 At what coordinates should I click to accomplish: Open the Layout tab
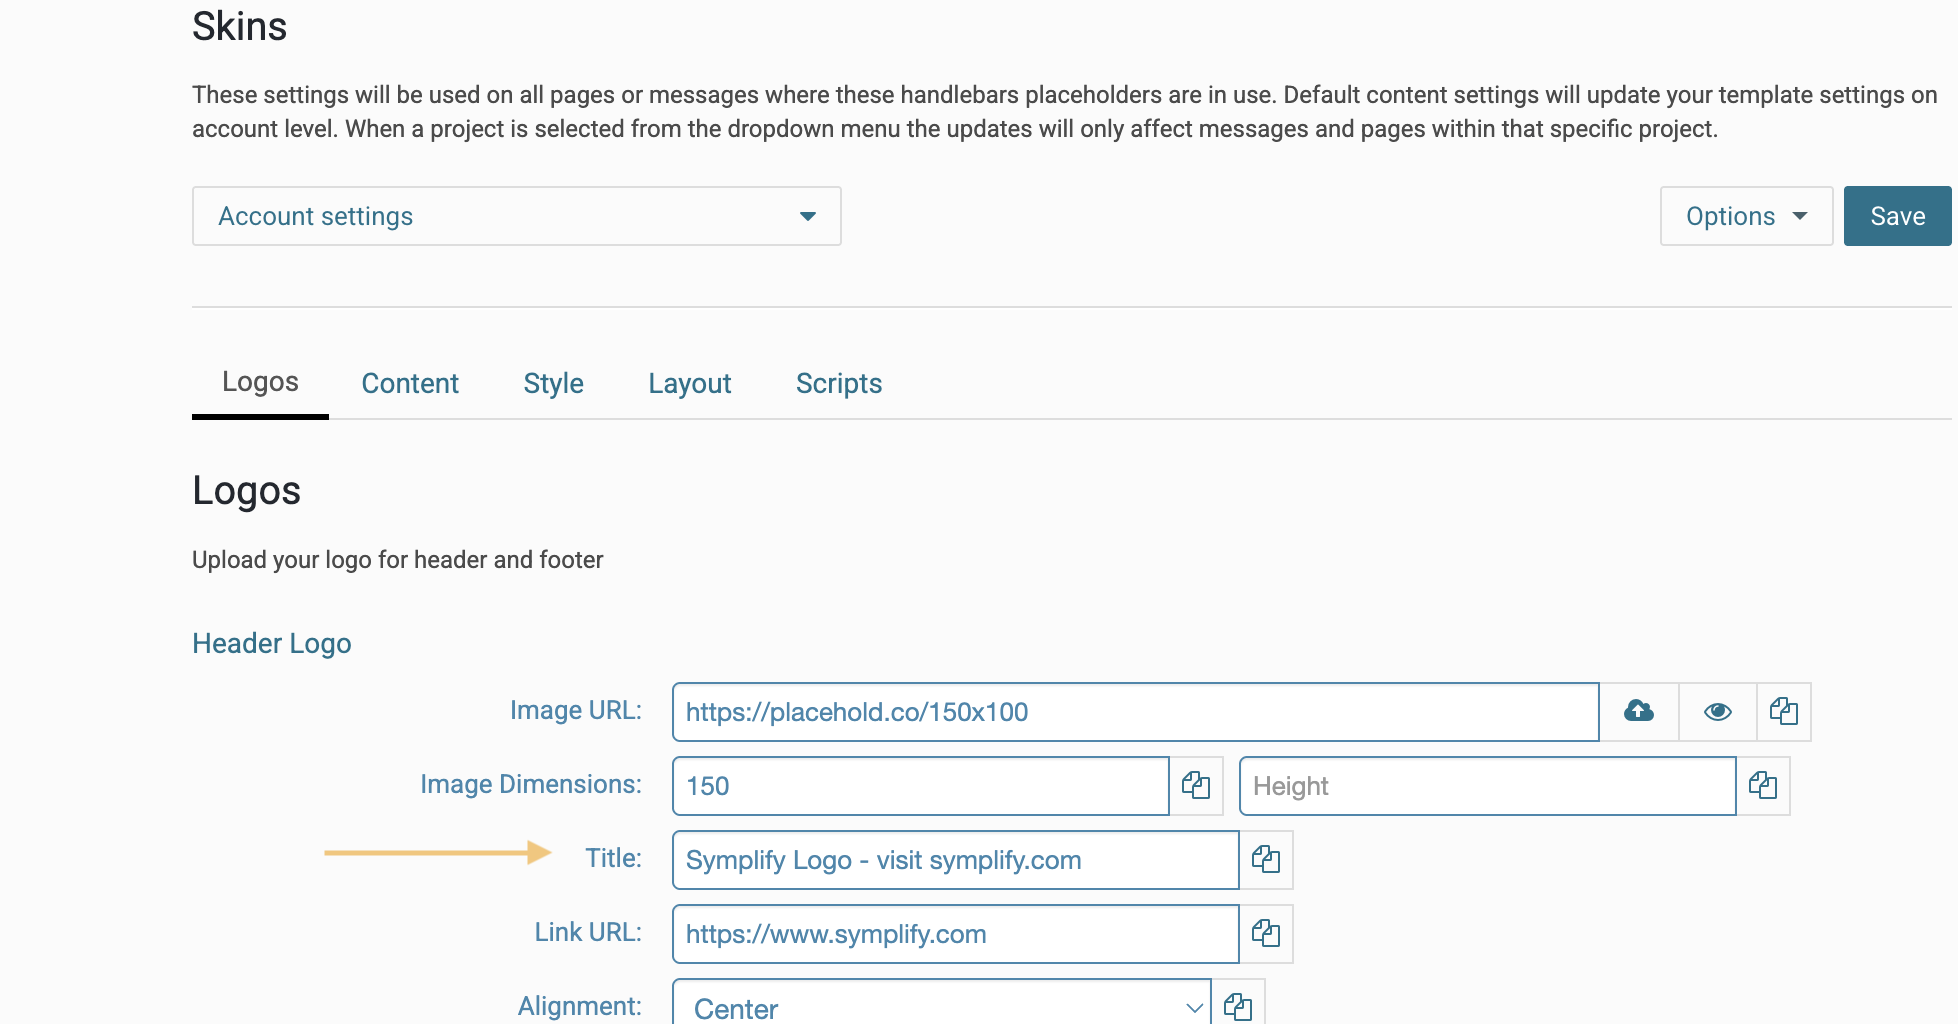[689, 383]
